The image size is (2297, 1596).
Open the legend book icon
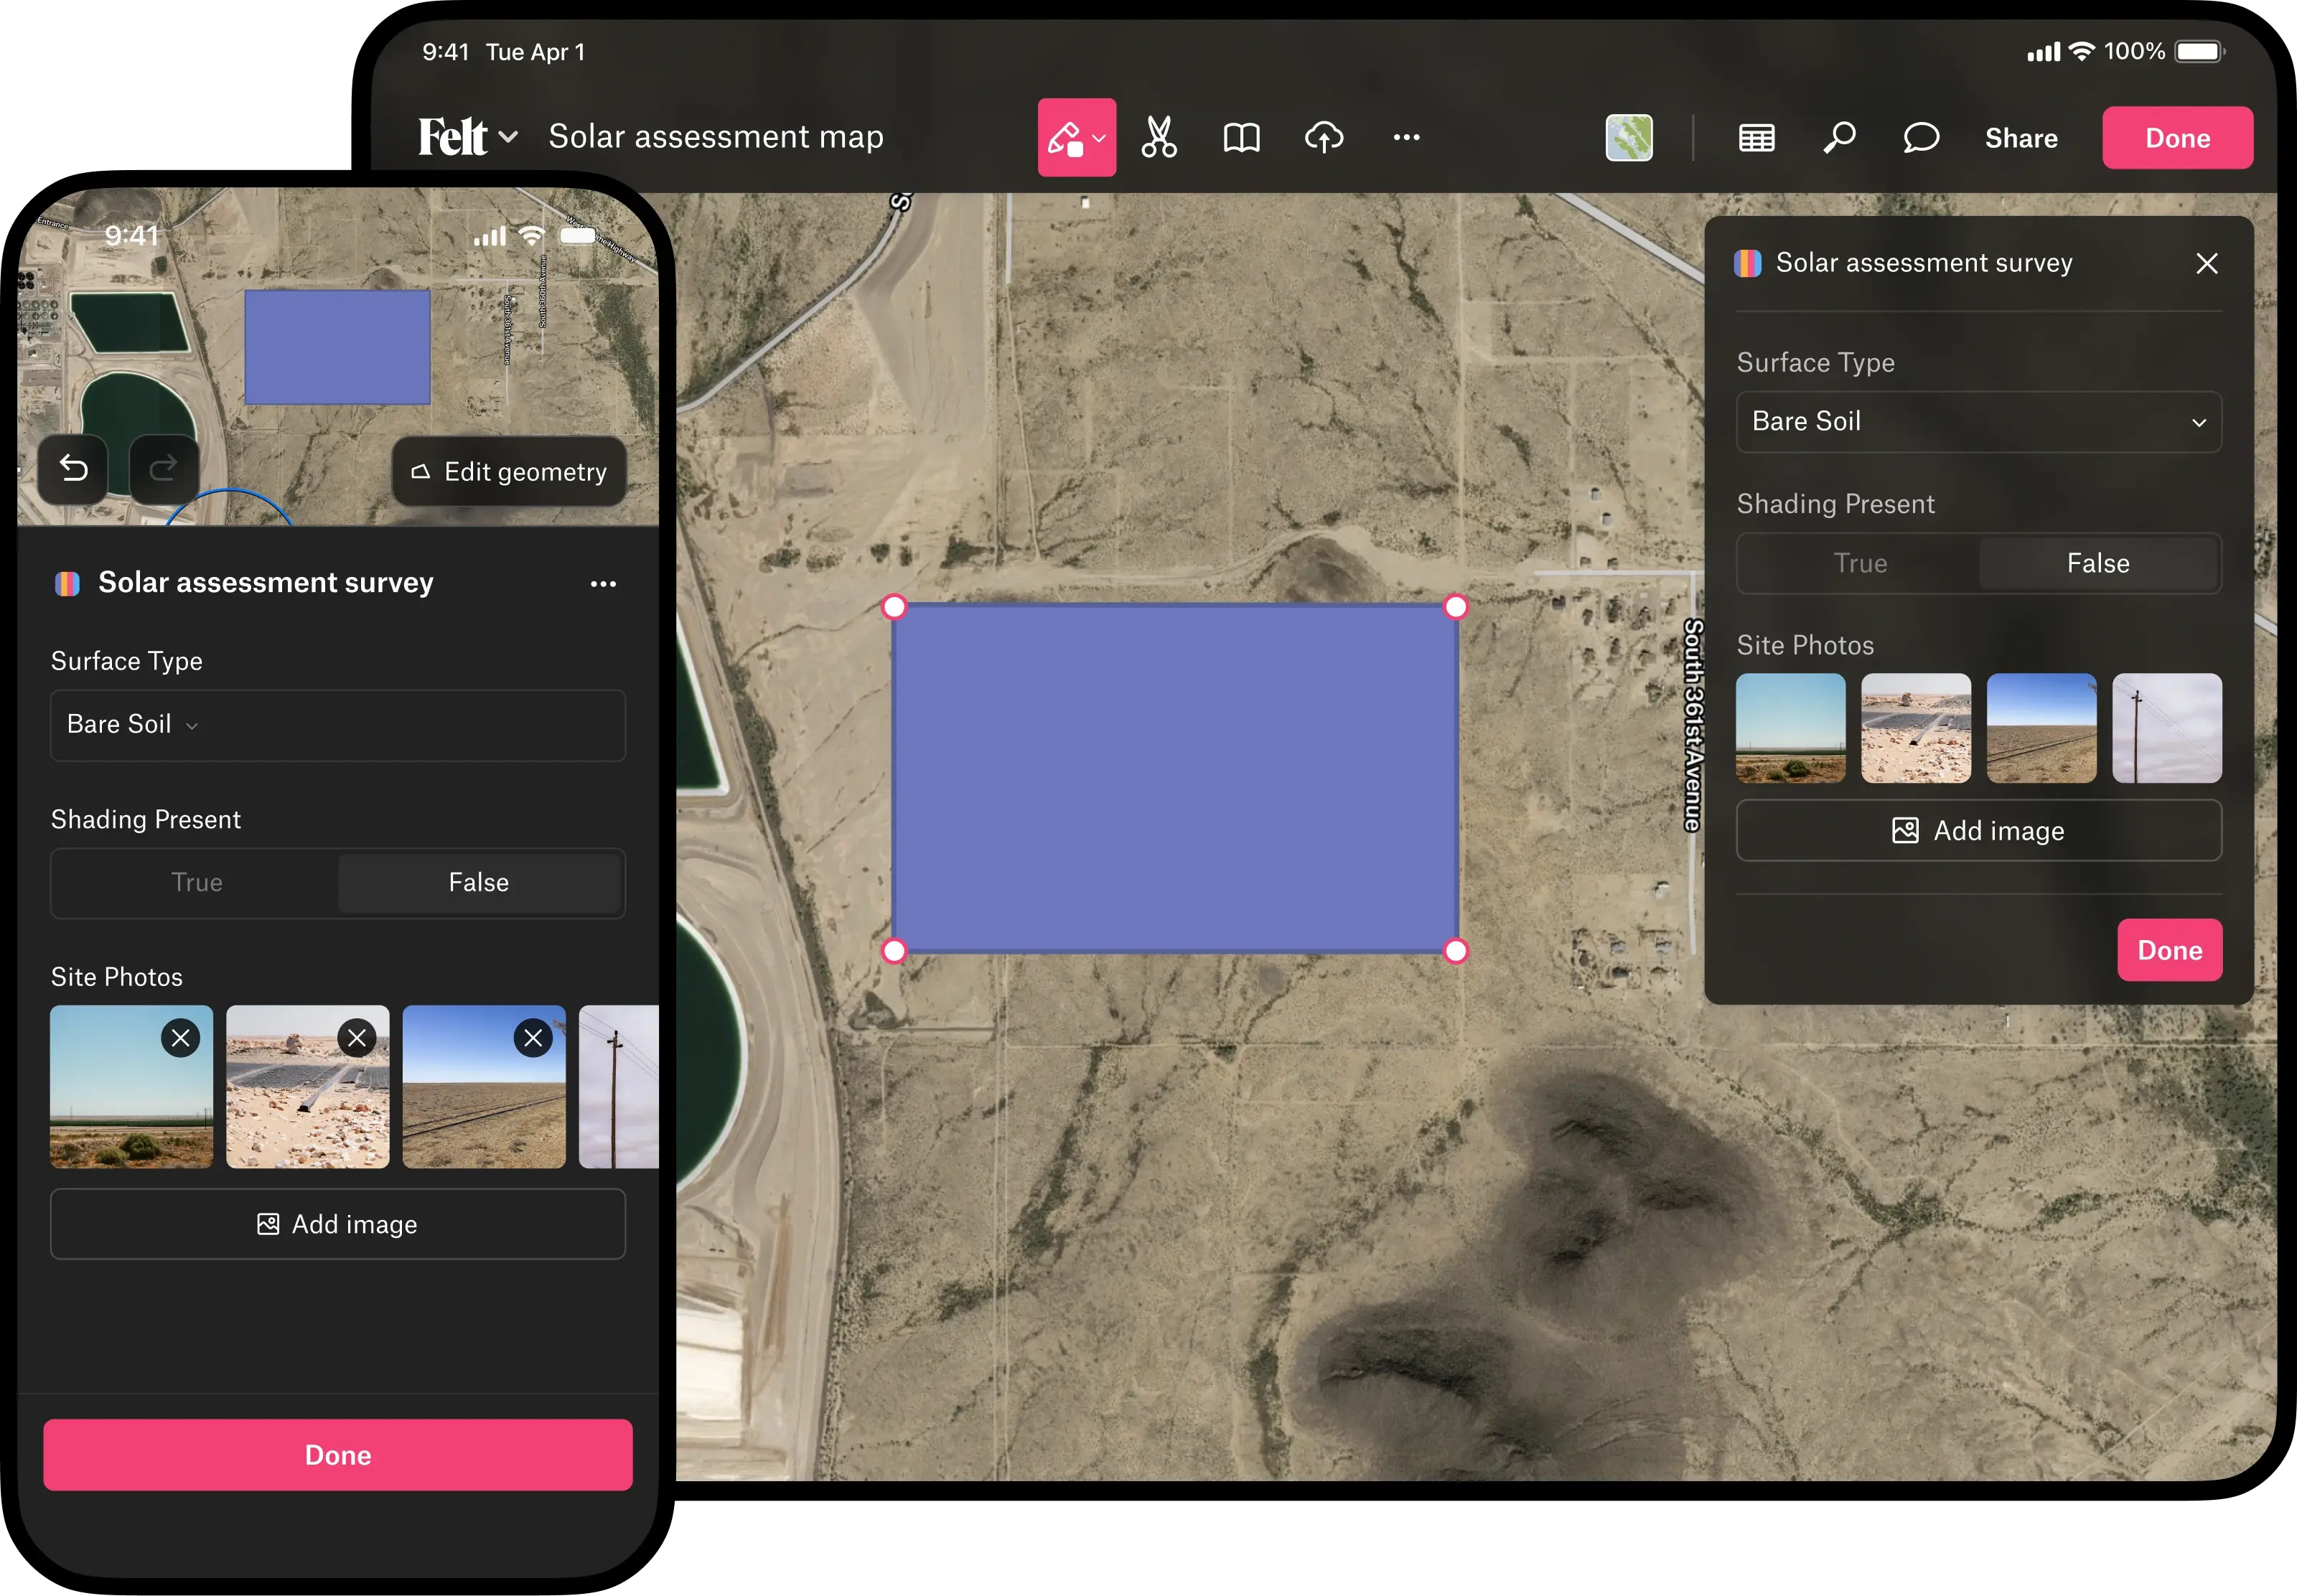(x=1241, y=137)
